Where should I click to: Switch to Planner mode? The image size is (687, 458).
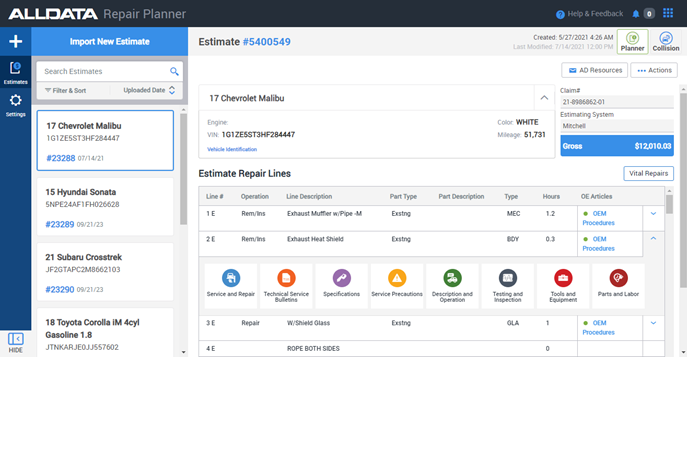point(632,41)
